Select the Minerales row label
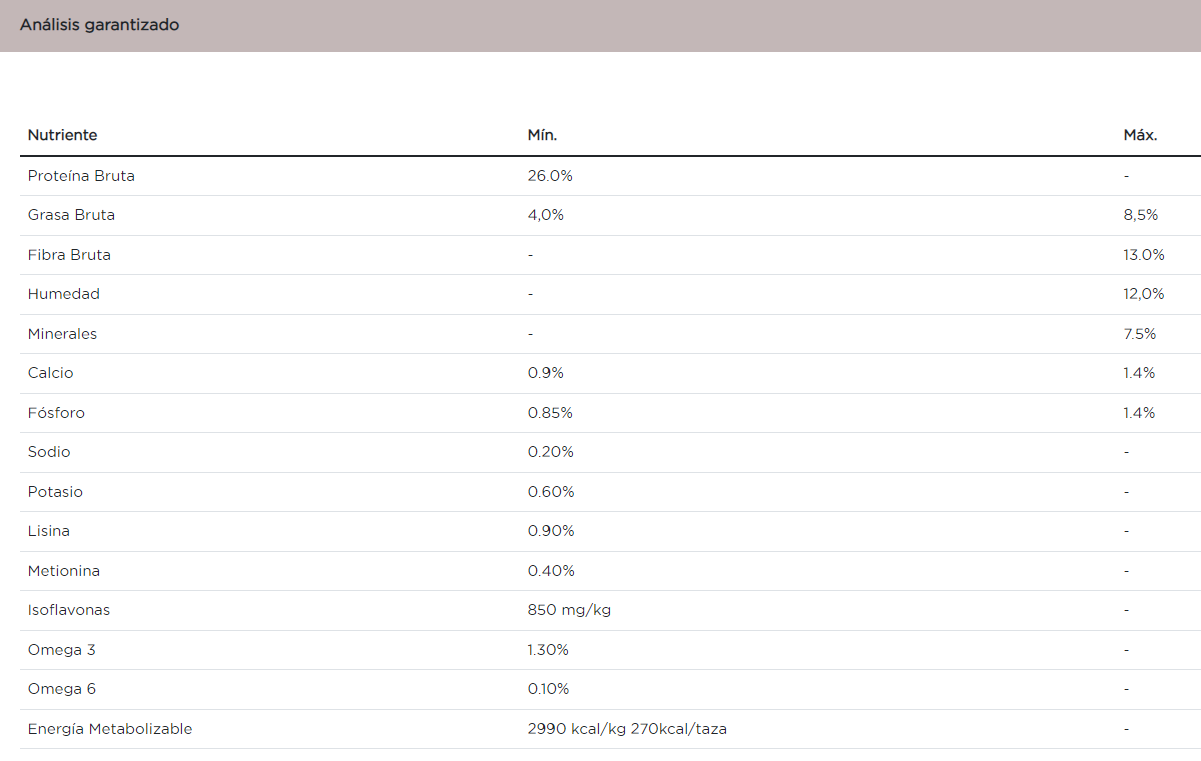Image resolution: width=1201 pixels, height=761 pixels. pos(62,334)
